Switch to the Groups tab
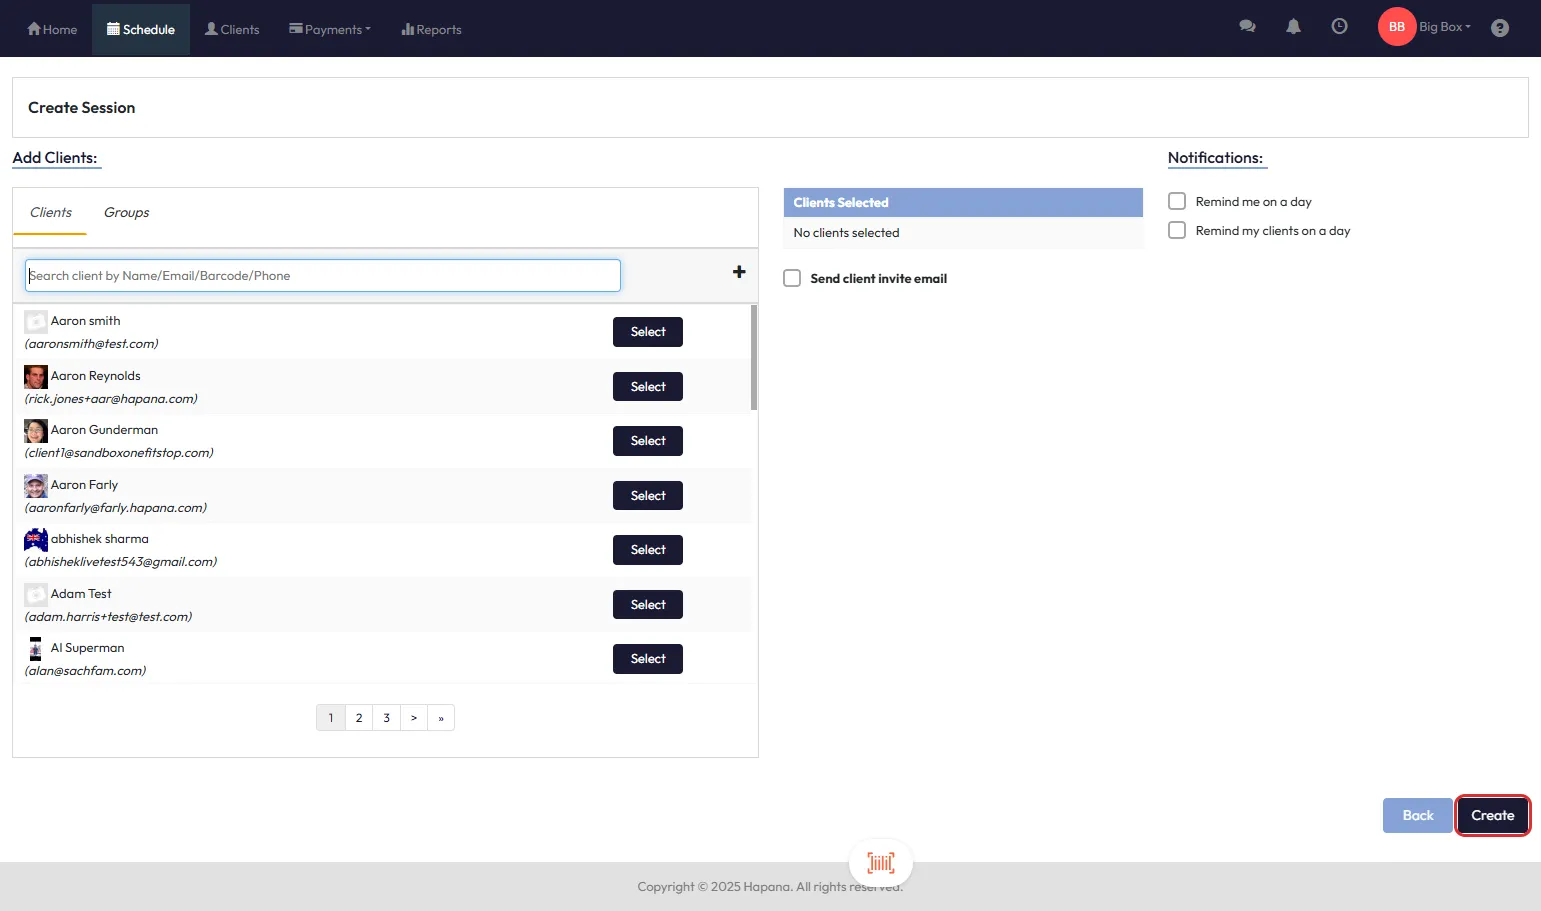 click(x=126, y=212)
